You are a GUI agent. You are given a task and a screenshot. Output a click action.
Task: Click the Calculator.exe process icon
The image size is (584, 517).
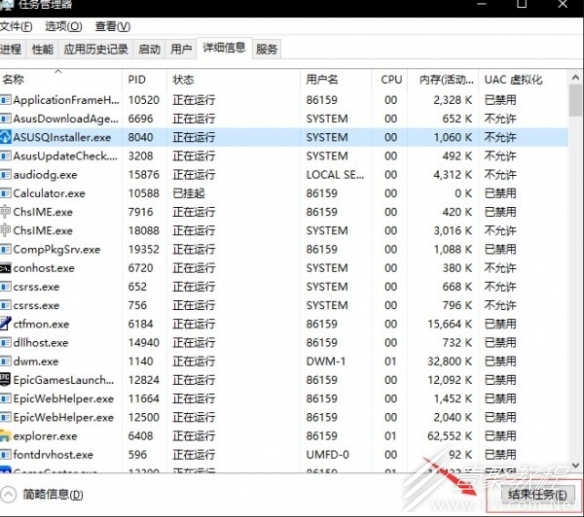pyautogui.click(x=5, y=193)
